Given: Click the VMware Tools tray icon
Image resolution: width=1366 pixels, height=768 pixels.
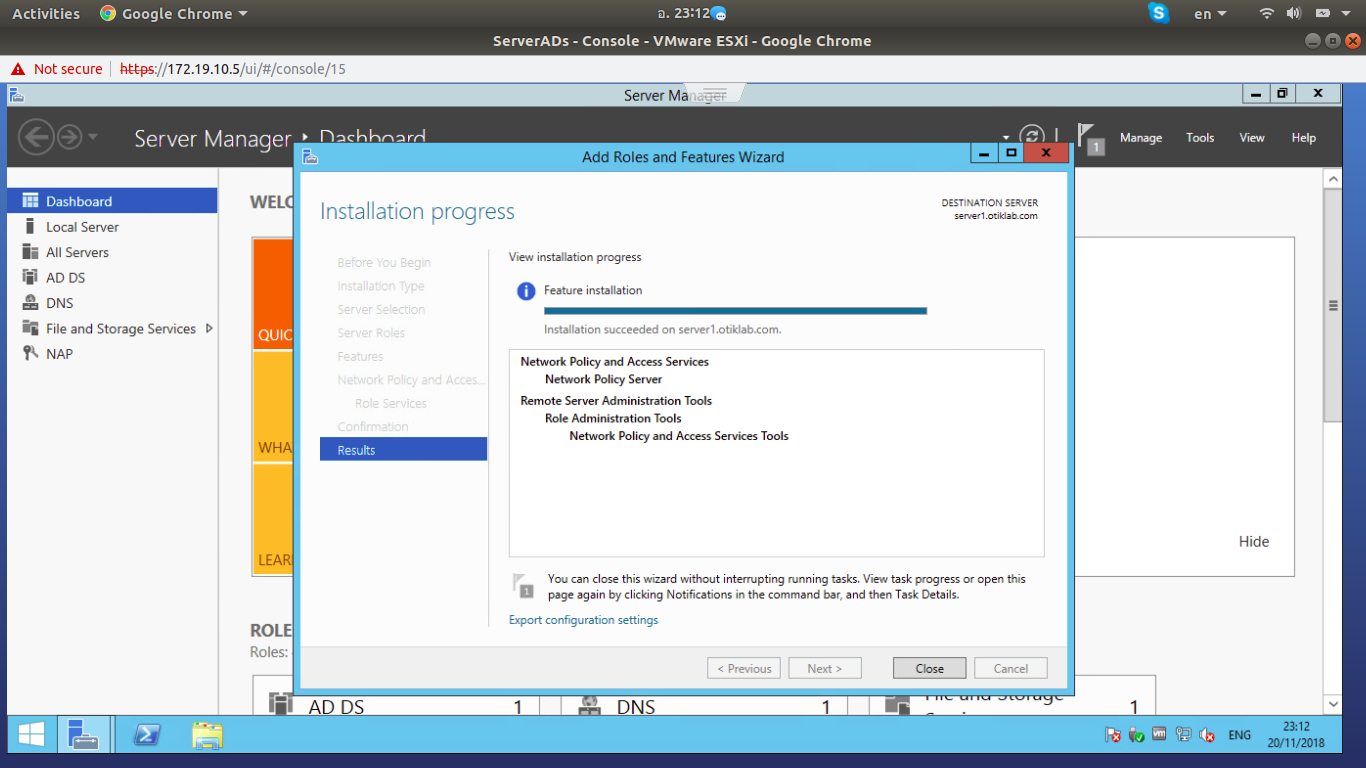Looking at the screenshot, I should point(1160,734).
